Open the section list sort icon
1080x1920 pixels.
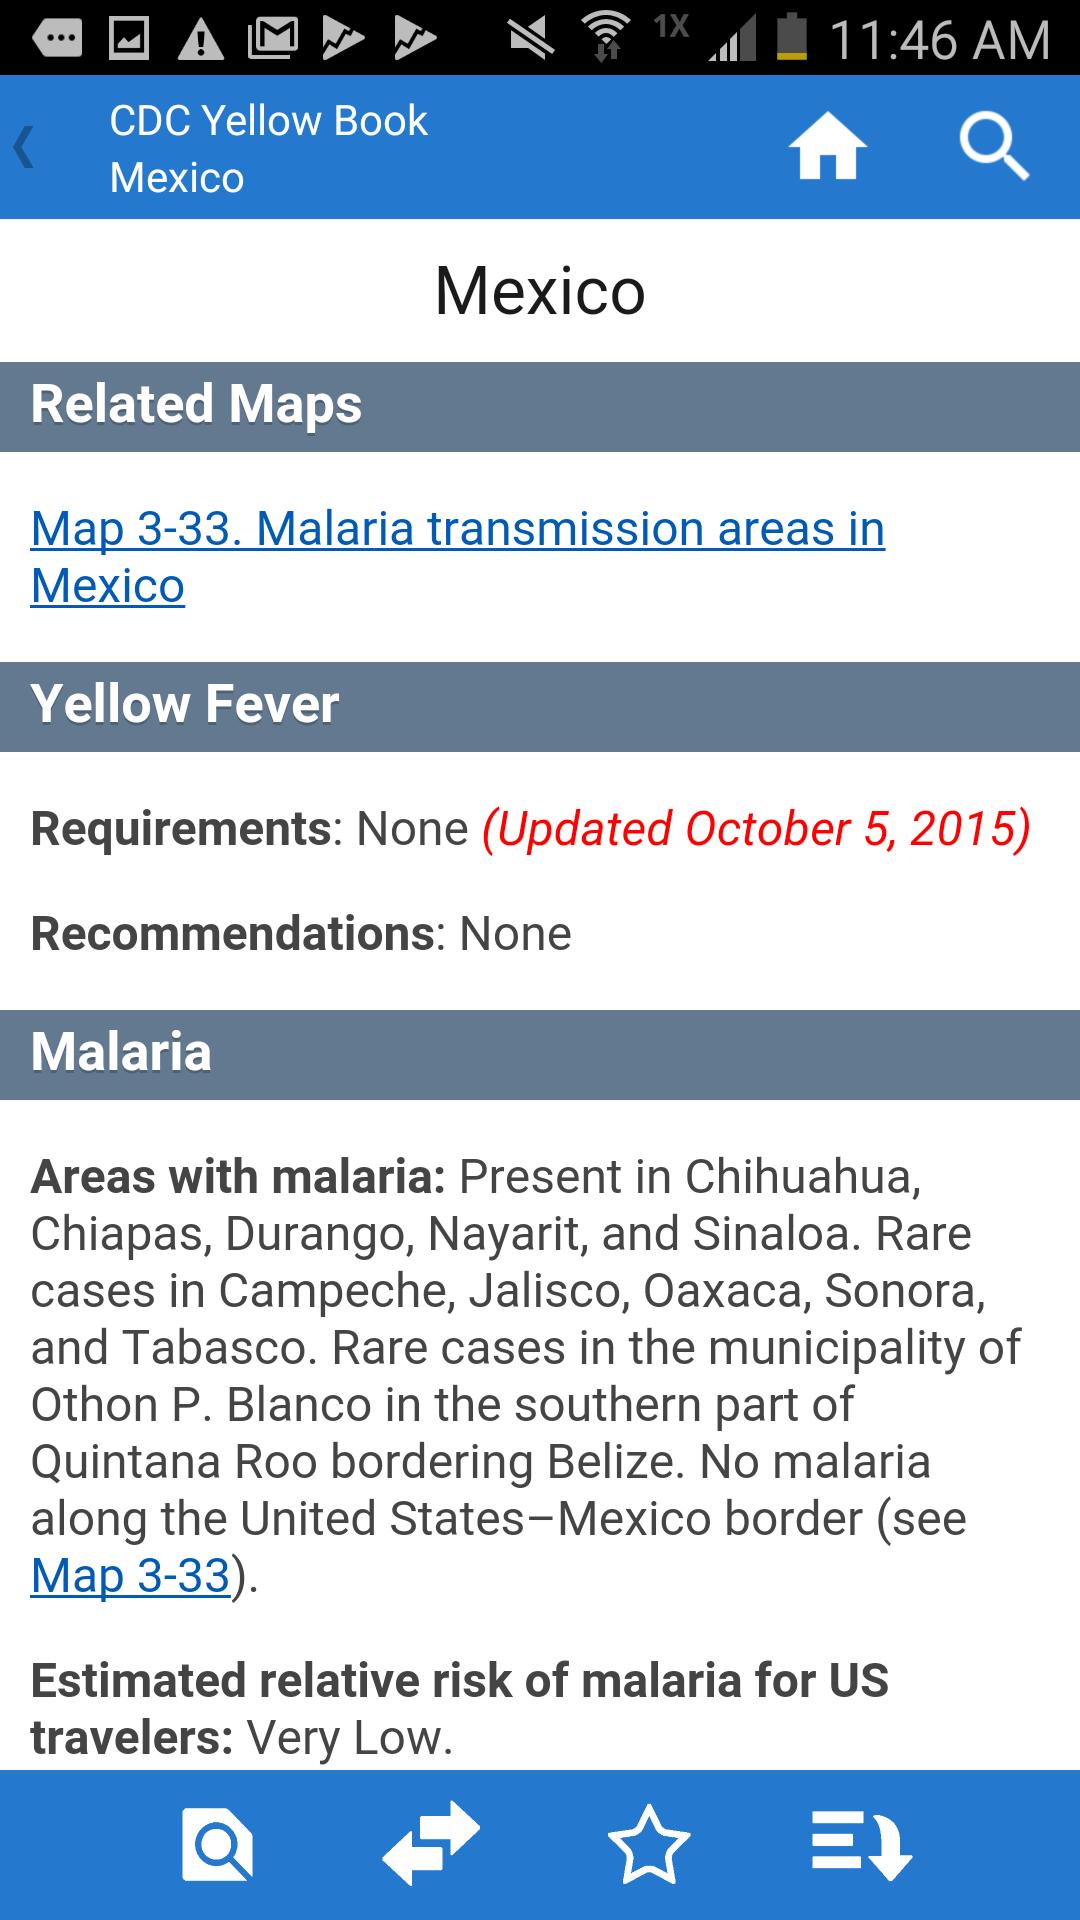coord(862,1843)
